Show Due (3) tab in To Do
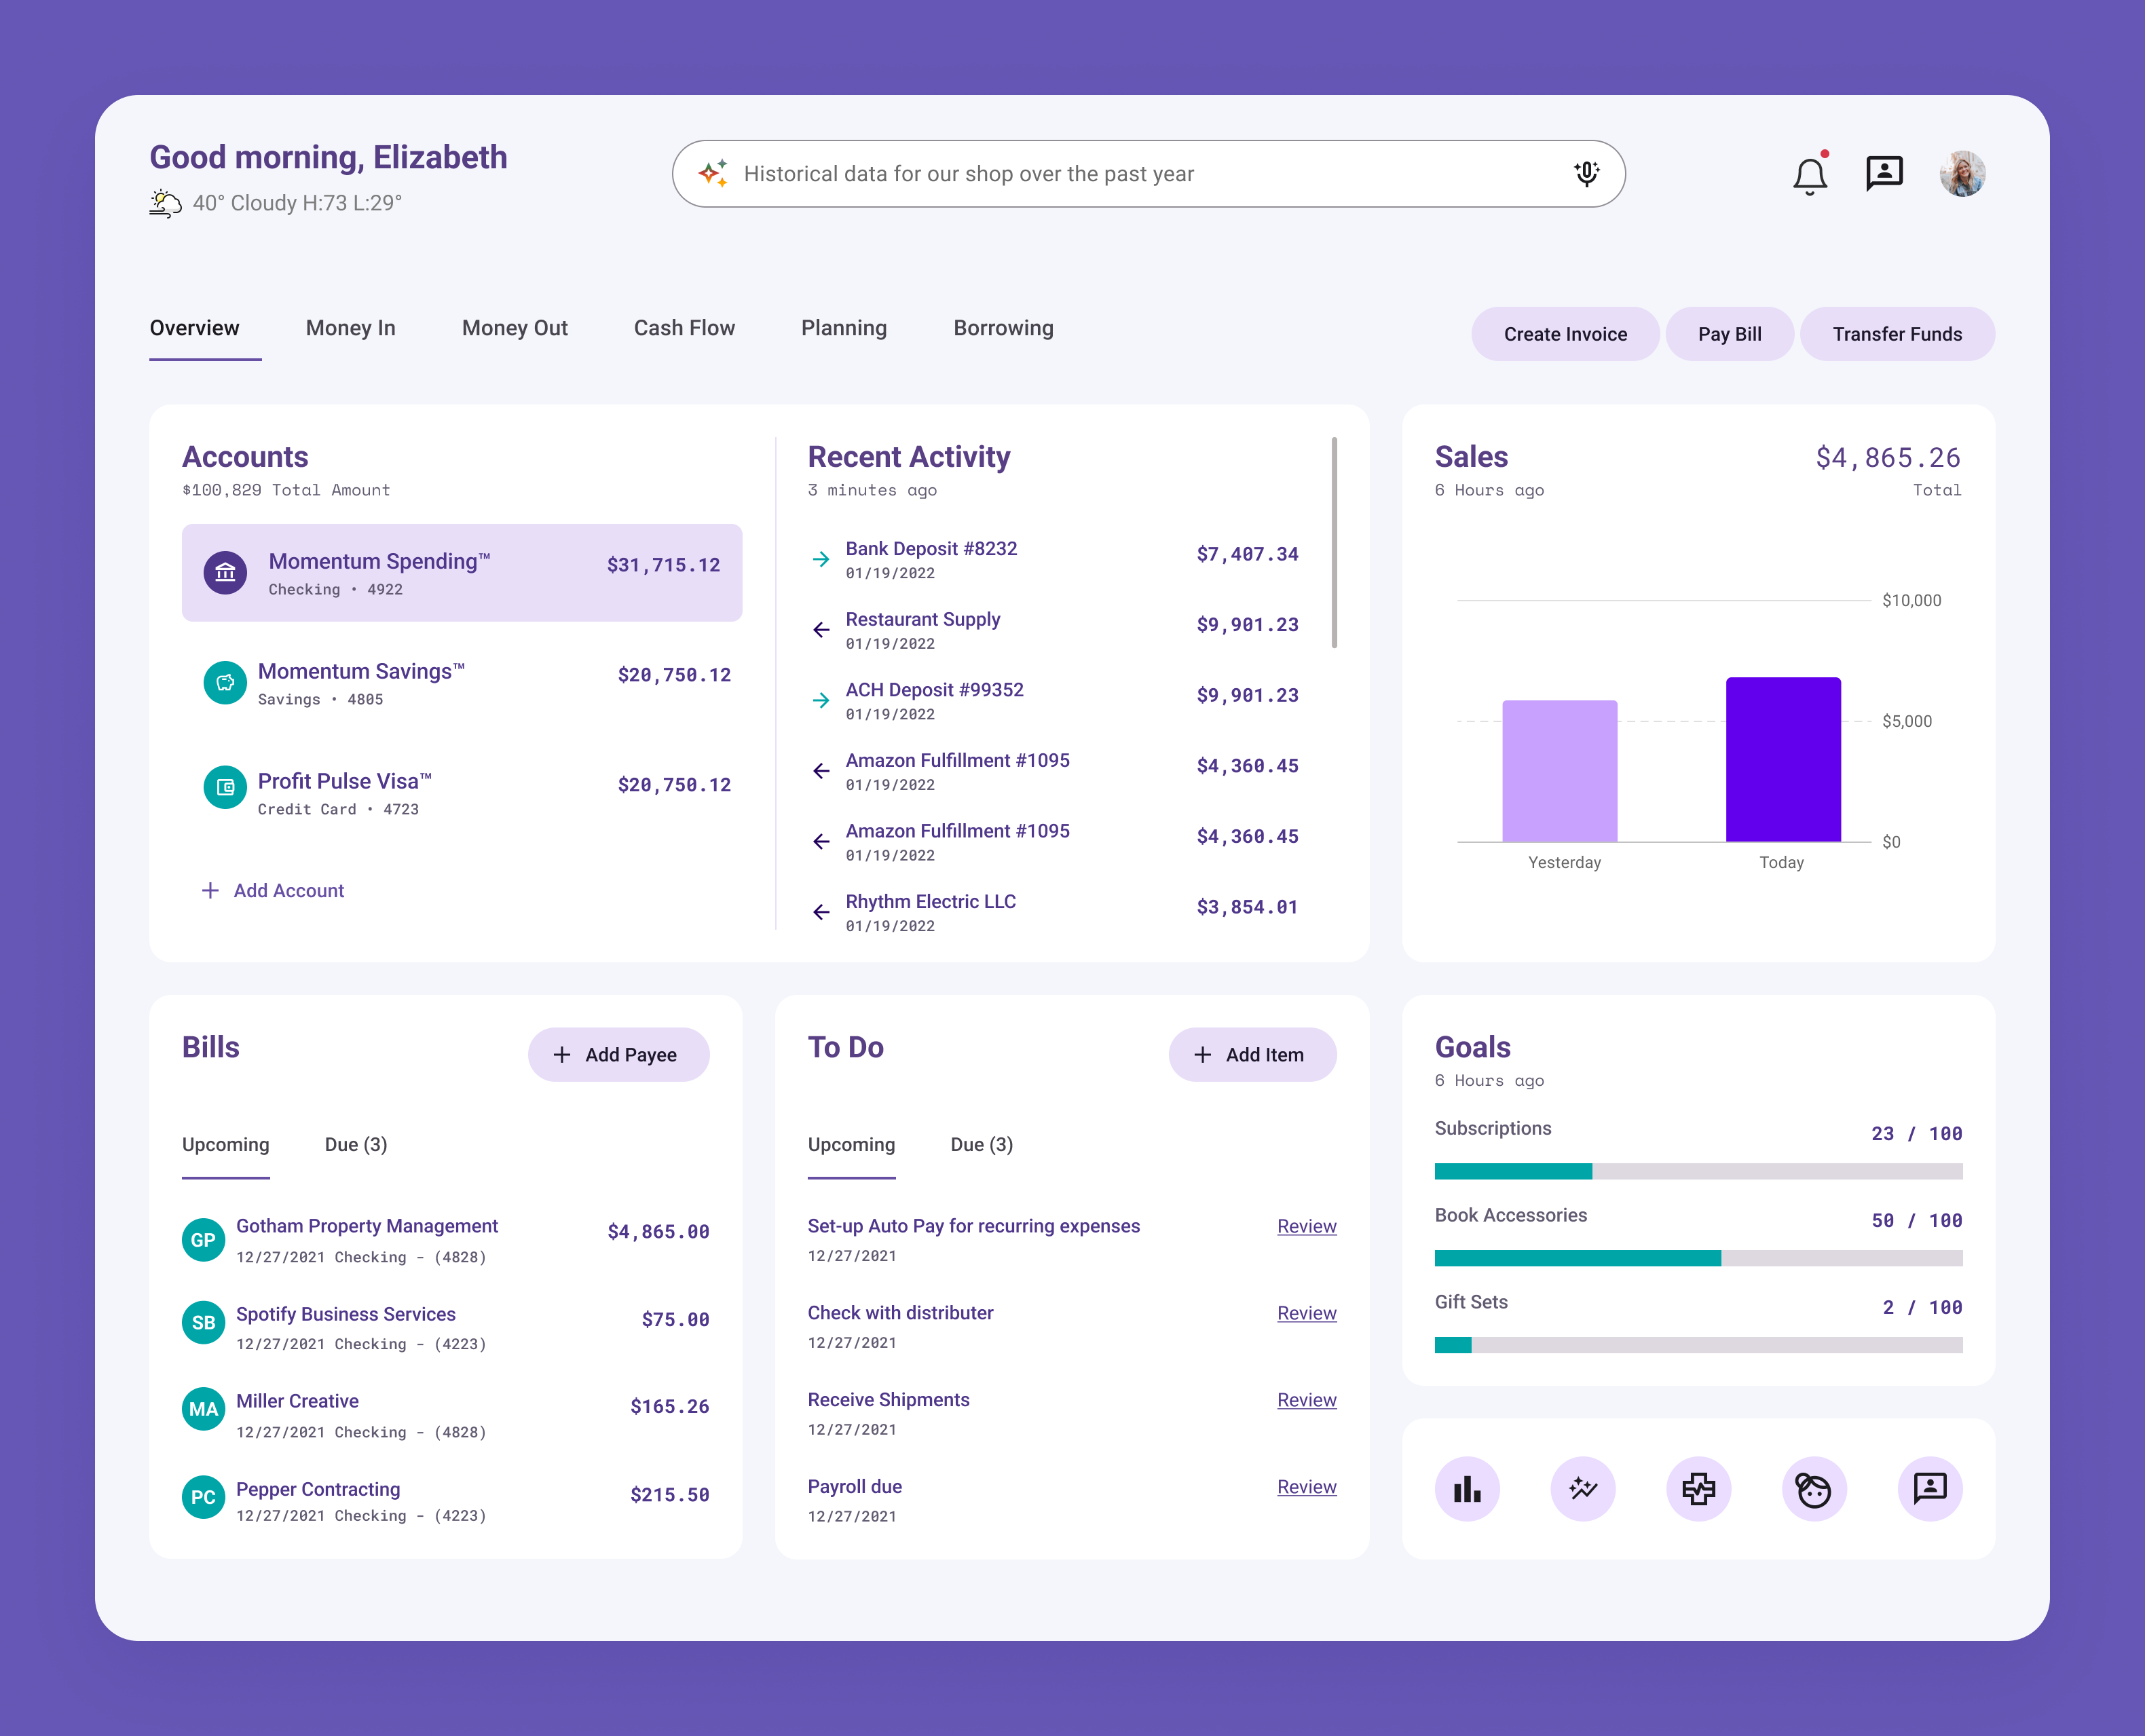2145x1736 pixels. (981, 1144)
